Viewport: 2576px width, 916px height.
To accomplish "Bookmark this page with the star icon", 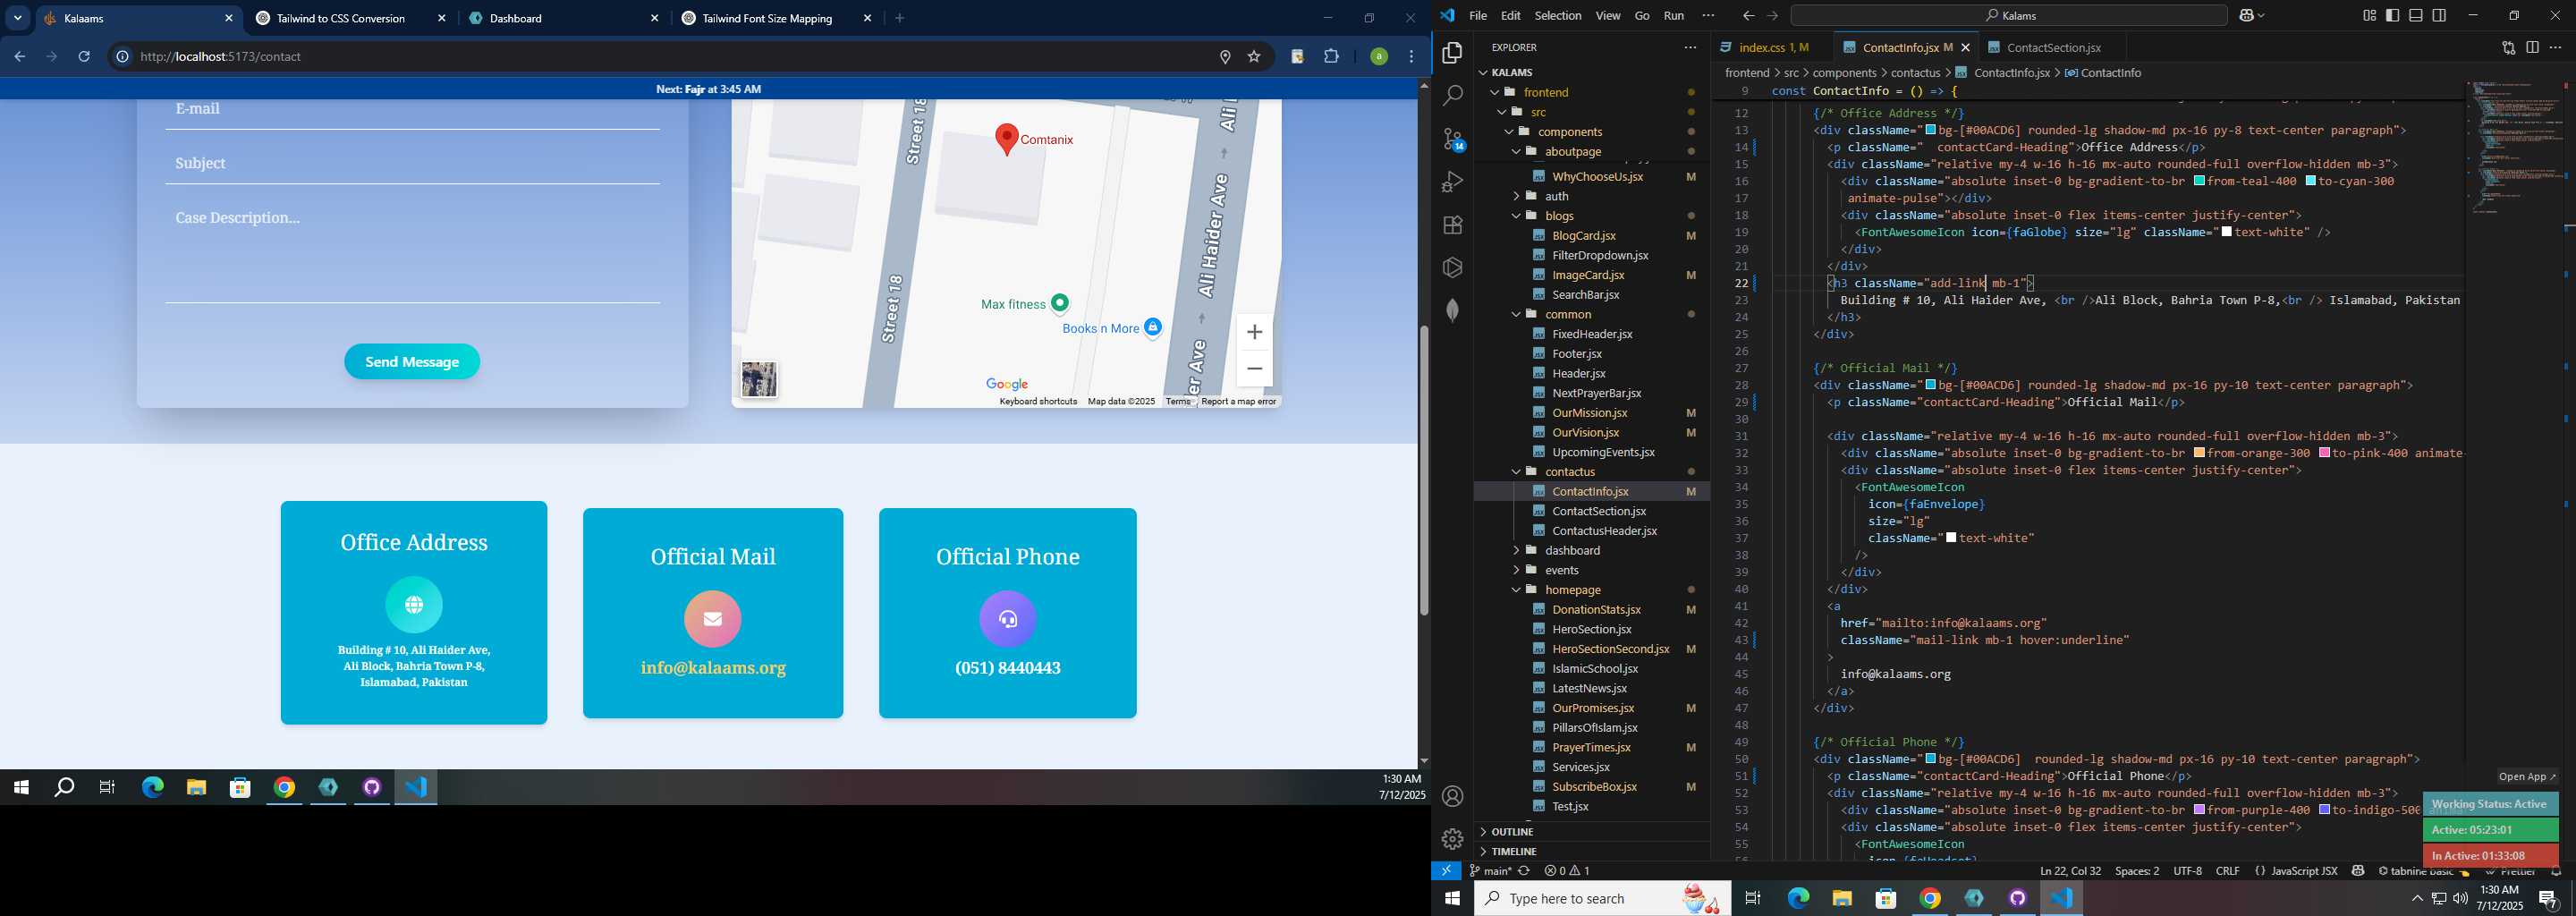I will (1254, 57).
